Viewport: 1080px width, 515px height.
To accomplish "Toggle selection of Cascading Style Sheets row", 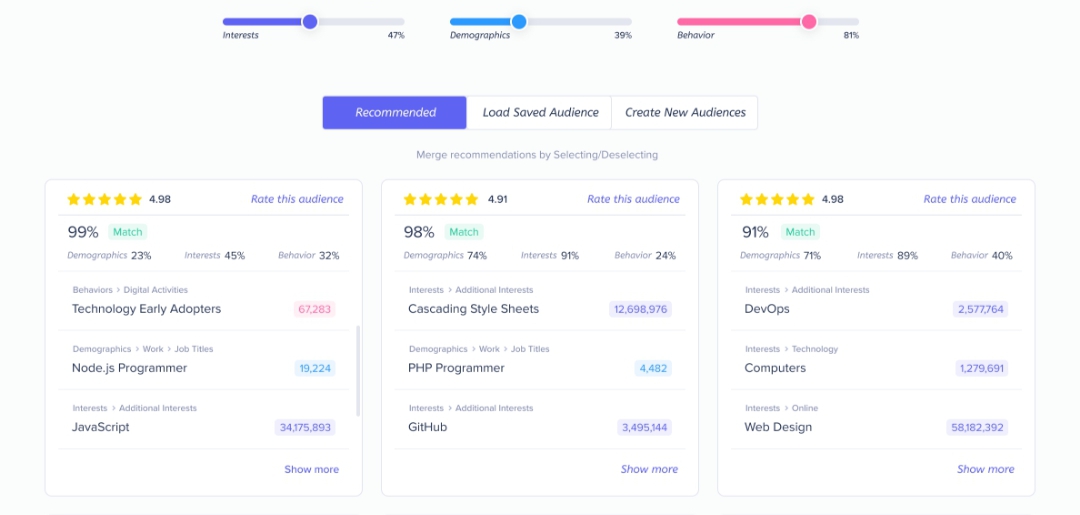I will (x=473, y=309).
